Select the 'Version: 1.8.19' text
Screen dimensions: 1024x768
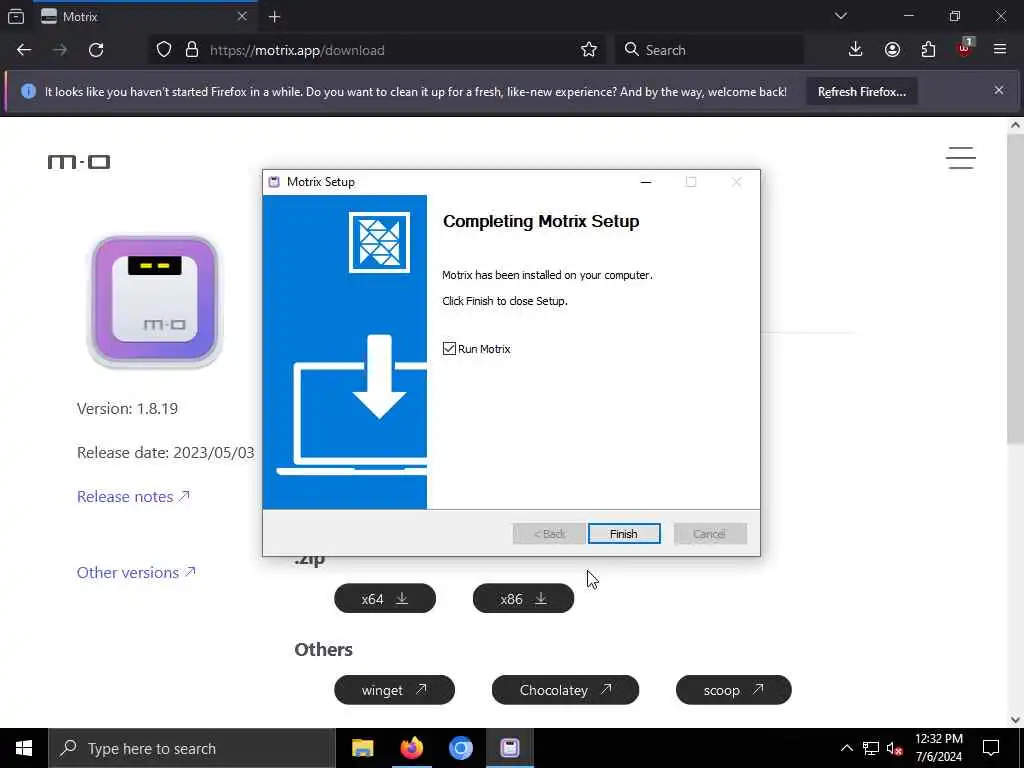pos(127,409)
